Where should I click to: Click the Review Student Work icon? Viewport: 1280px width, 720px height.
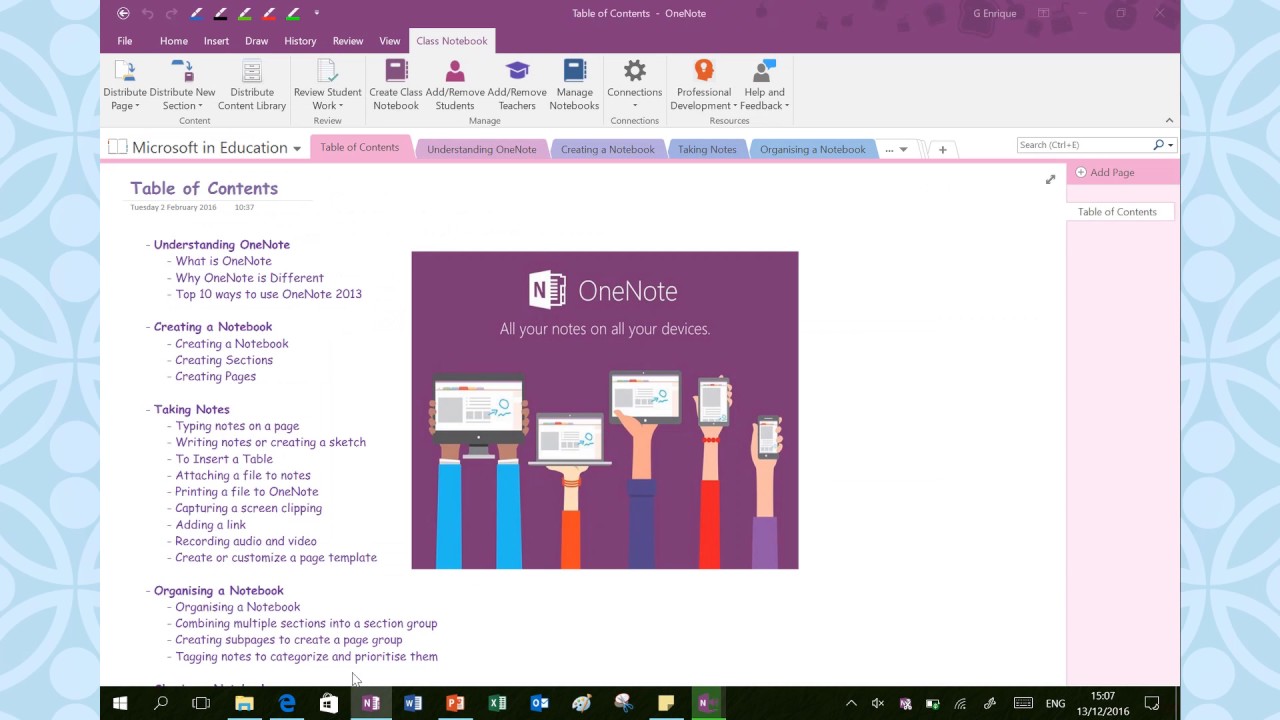pyautogui.click(x=327, y=71)
